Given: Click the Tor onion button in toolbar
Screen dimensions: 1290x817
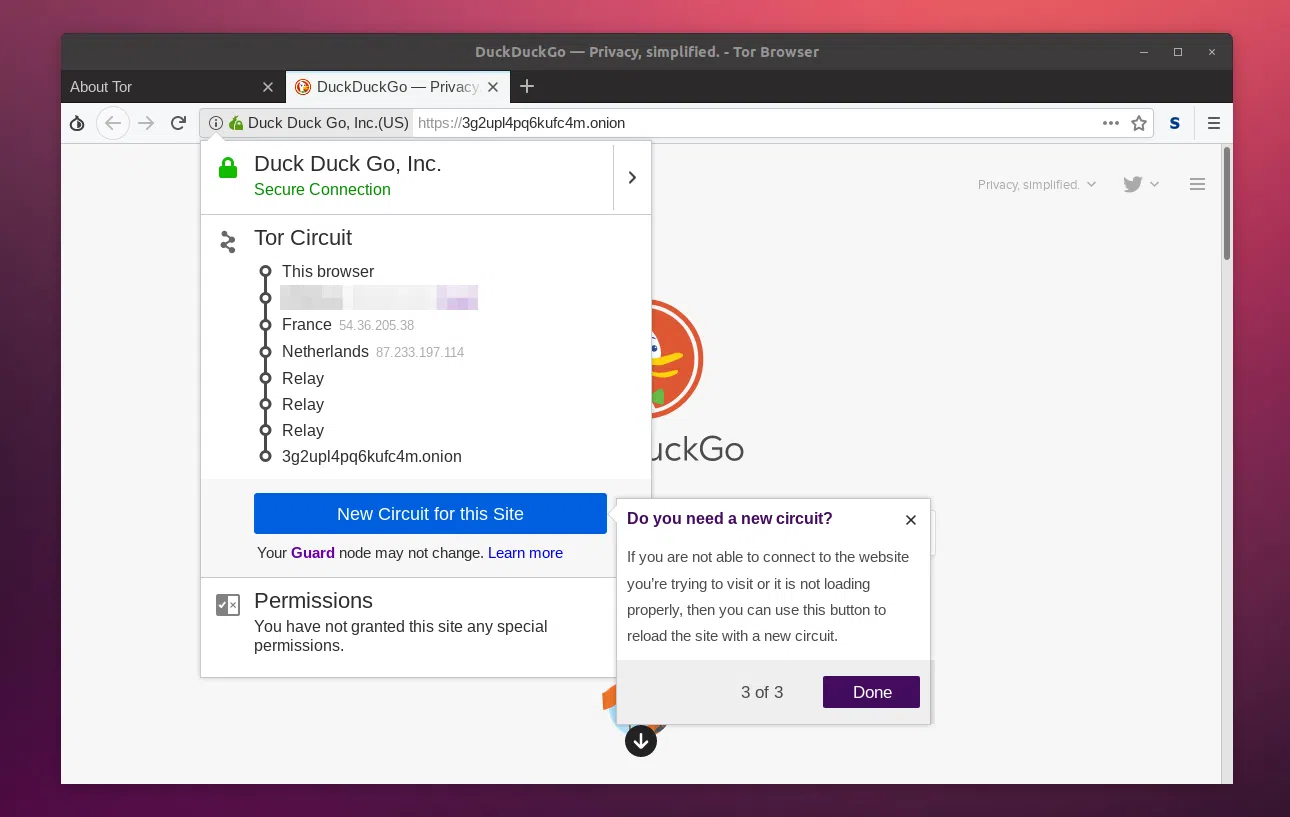Looking at the screenshot, I should point(77,123).
